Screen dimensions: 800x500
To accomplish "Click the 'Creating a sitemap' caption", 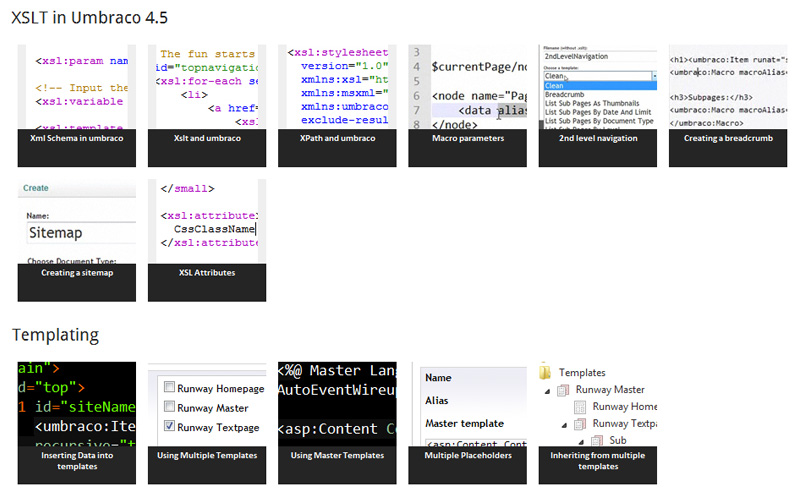I will 77,273.
